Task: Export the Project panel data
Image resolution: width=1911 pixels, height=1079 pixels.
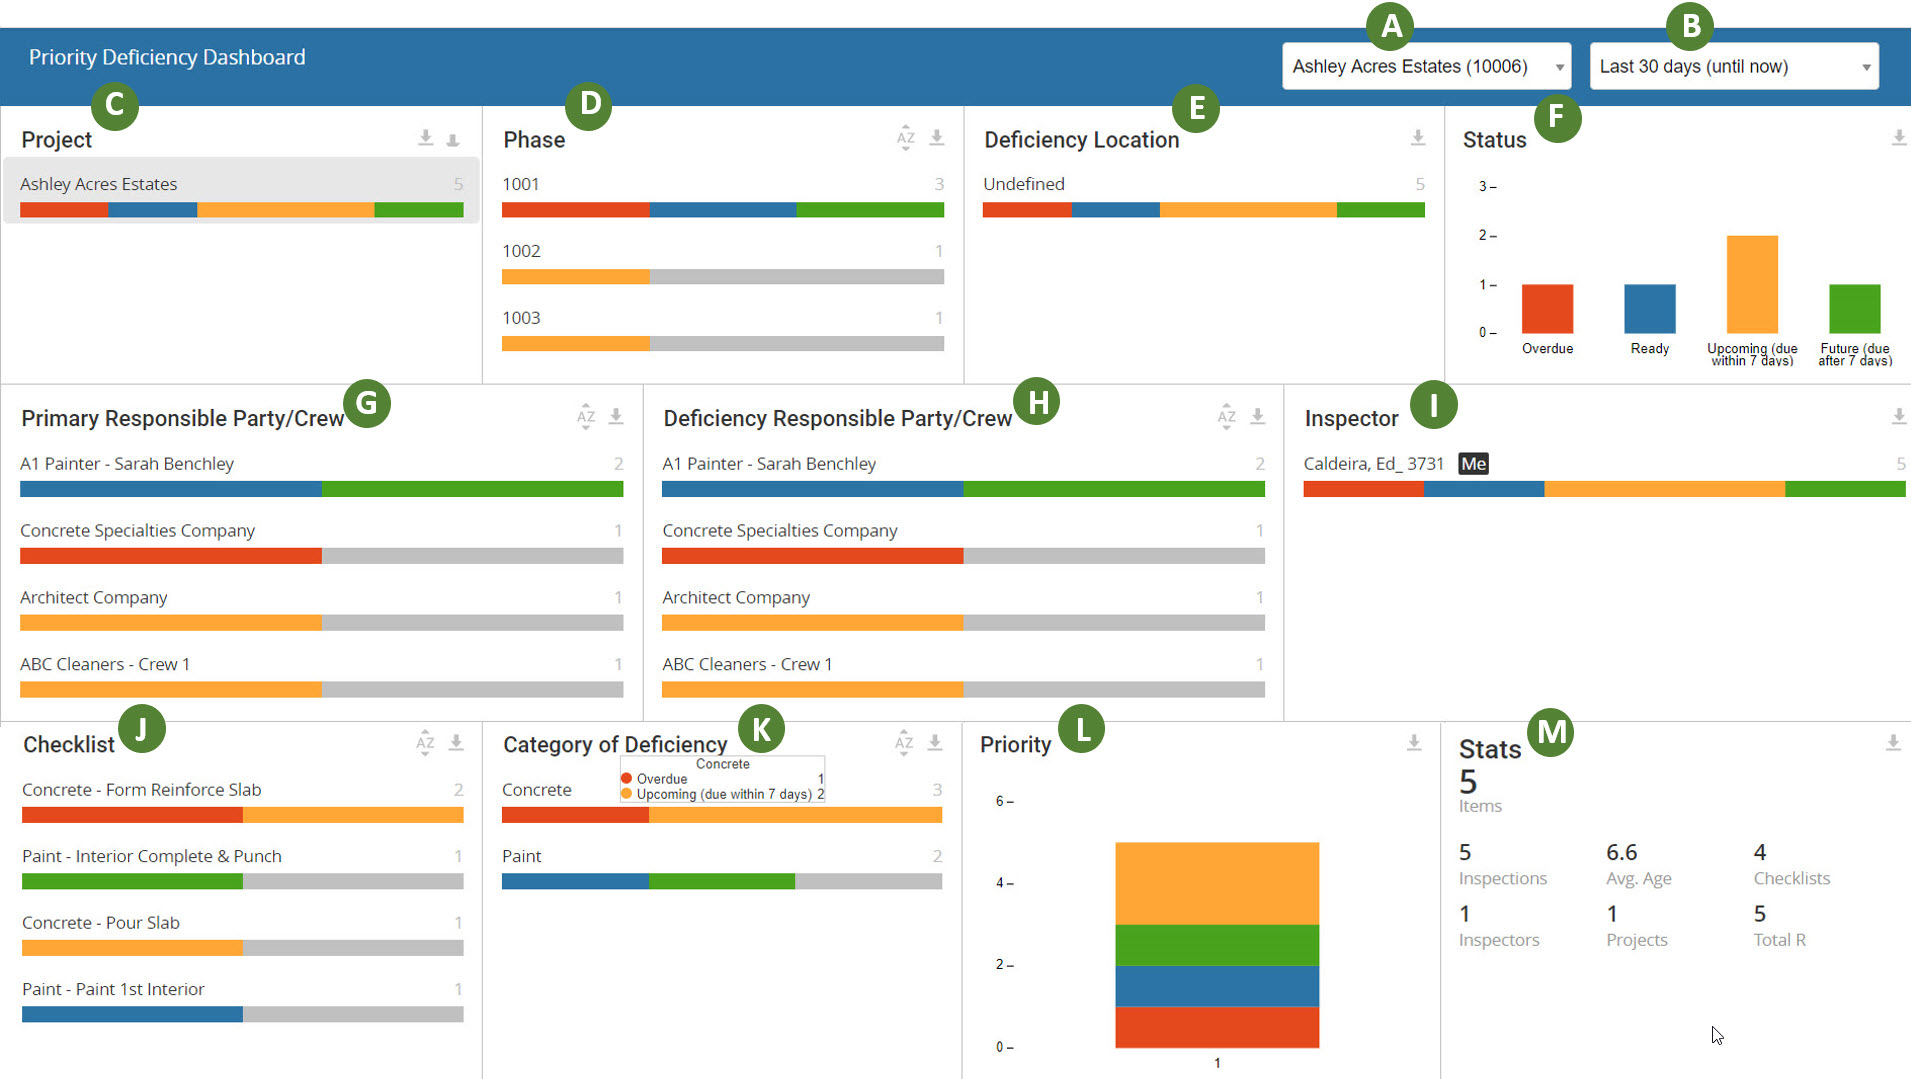Action: pyautogui.click(x=427, y=138)
